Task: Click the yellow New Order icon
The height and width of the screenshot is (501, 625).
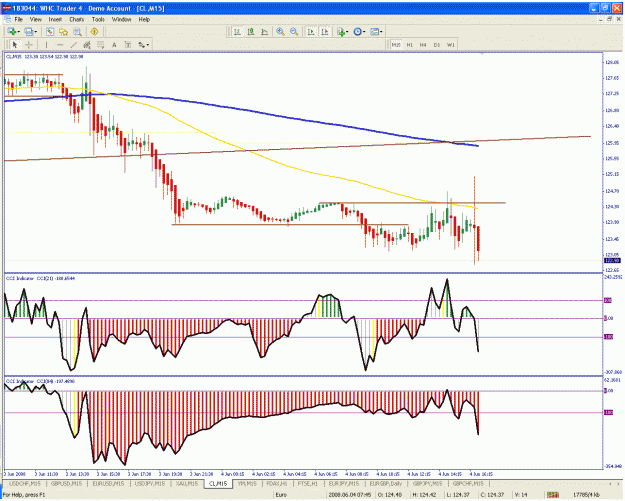Action: click(x=94, y=31)
